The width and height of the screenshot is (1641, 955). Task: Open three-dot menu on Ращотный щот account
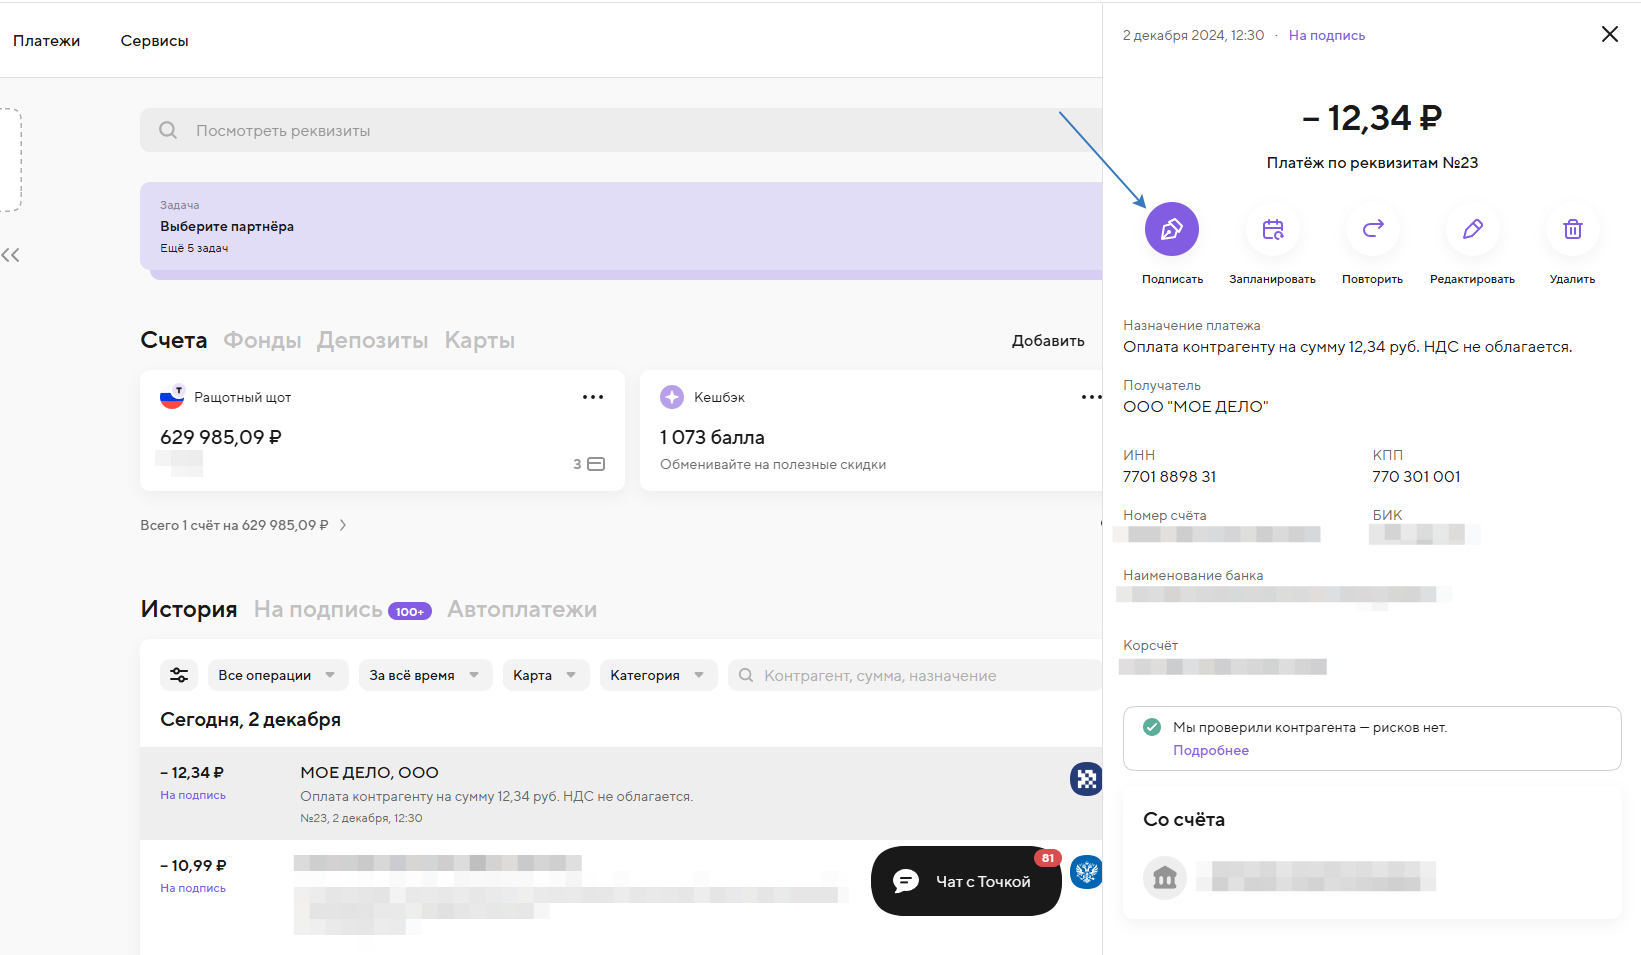click(593, 397)
